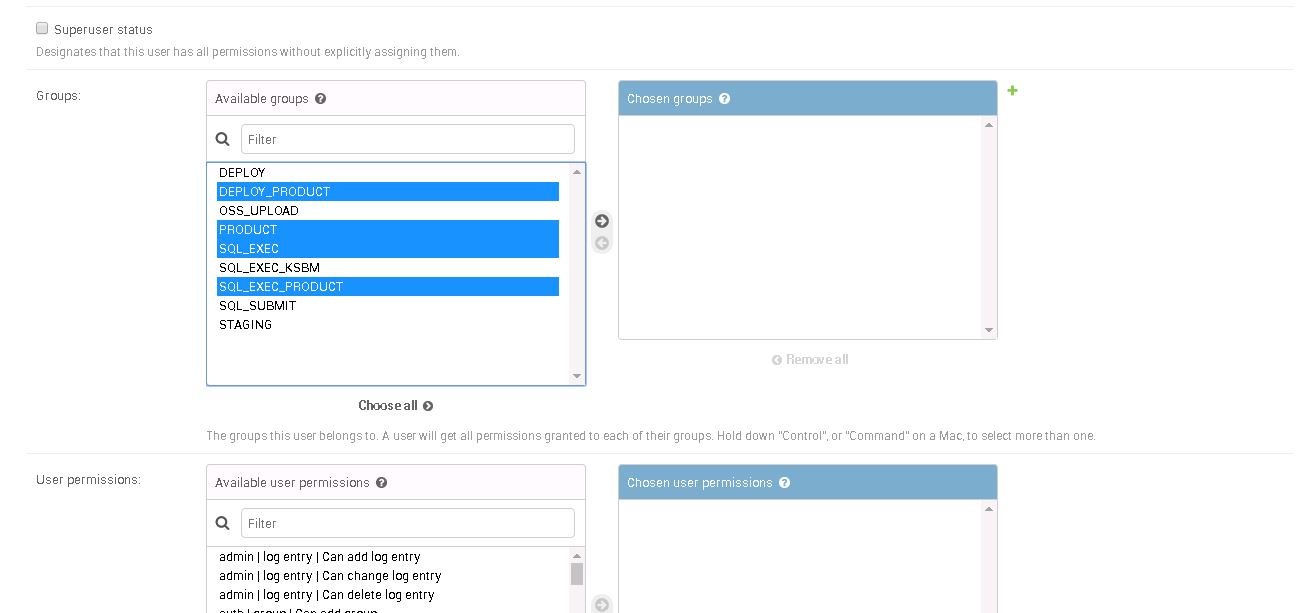Focus the Available groups Filter field
Image resolution: width=1315 pixels, height=613 pixels.
pos(408,139)
